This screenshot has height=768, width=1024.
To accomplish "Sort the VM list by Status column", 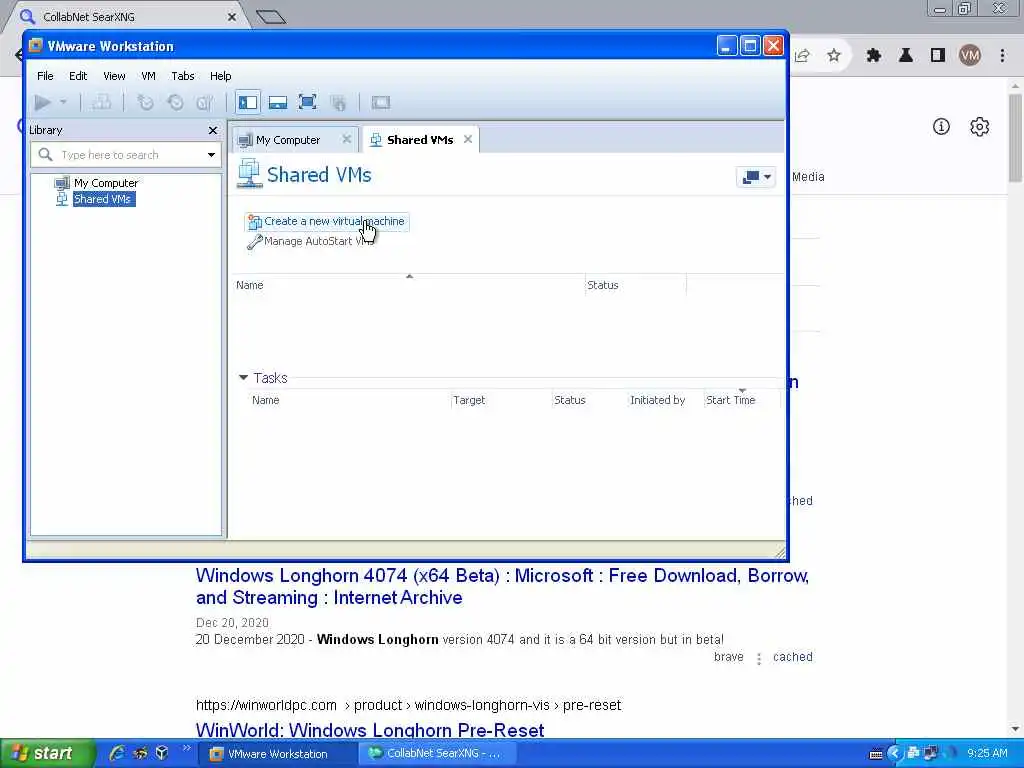I will (x=602, y=285).
